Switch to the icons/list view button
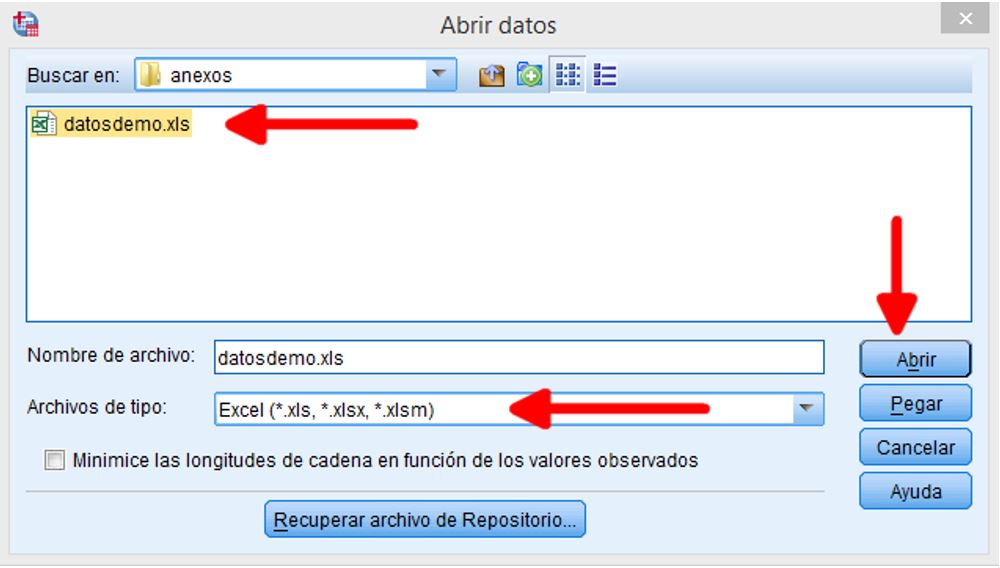This screenshot has width=1000, height=568. pyautogui.click(x=568, y=75)
